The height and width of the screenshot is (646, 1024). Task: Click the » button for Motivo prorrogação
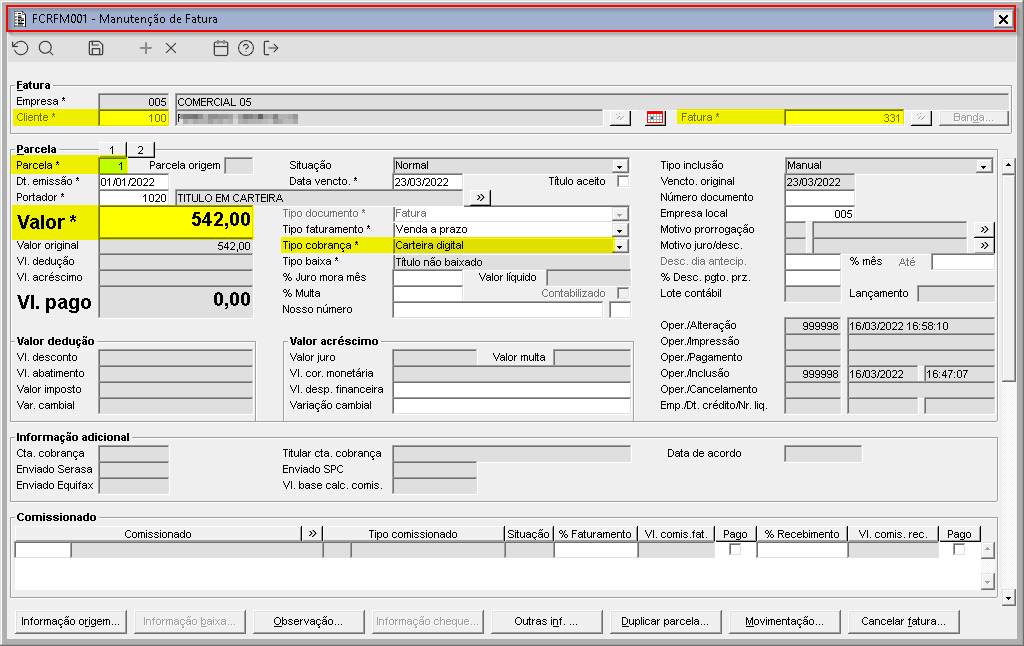pos(984,229)
